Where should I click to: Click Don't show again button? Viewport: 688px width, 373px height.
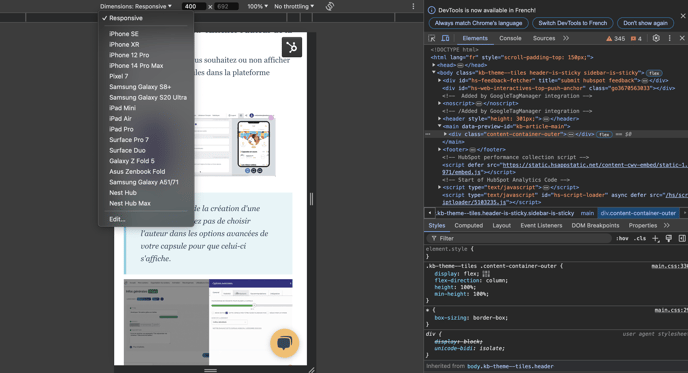click(645, 23)
